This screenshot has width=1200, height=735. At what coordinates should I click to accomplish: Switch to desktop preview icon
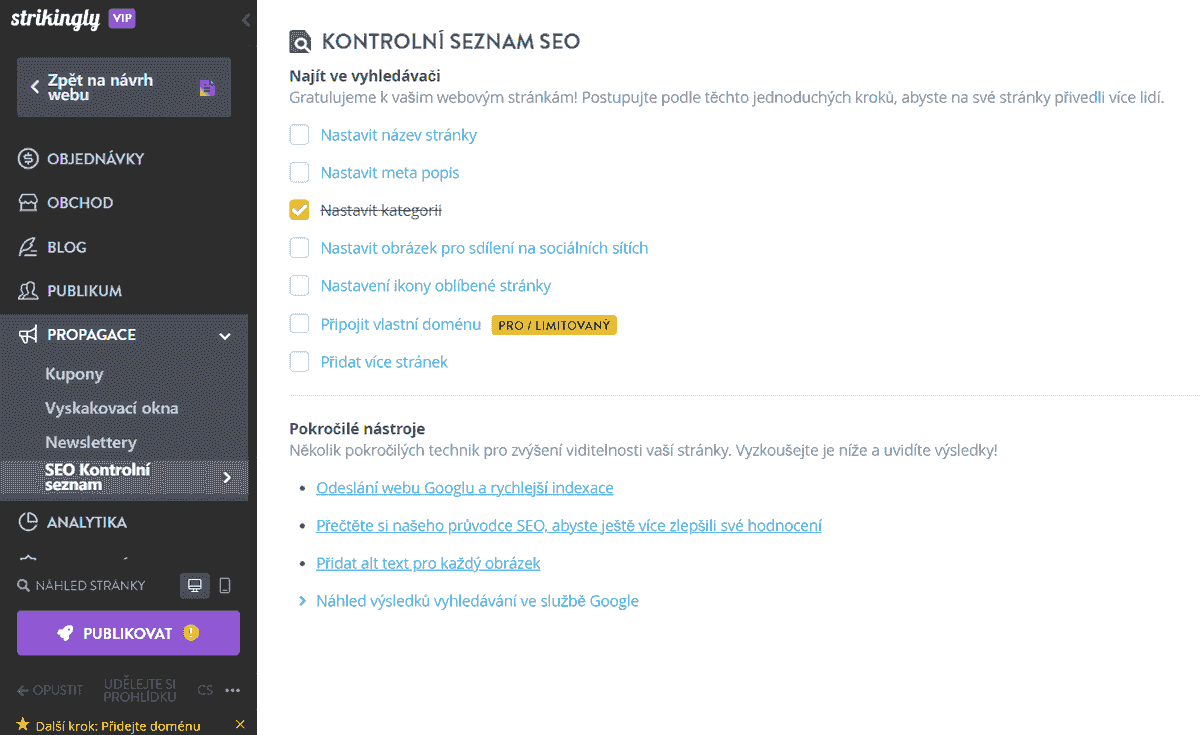tap(195, 586)
